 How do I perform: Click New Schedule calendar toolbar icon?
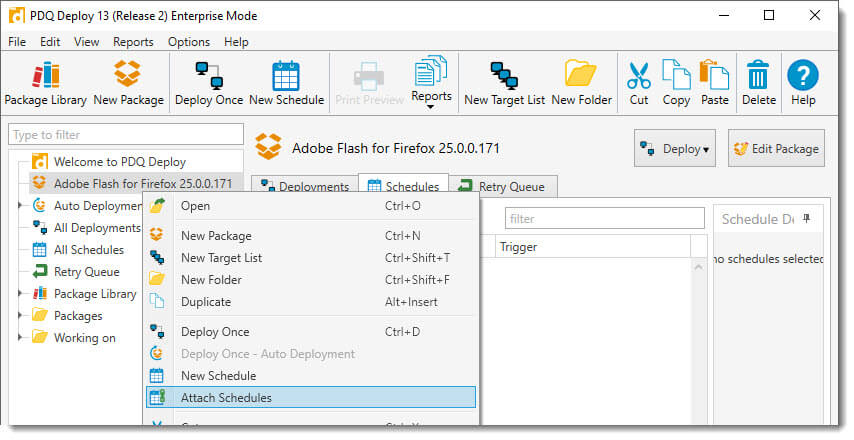(286, 83)
